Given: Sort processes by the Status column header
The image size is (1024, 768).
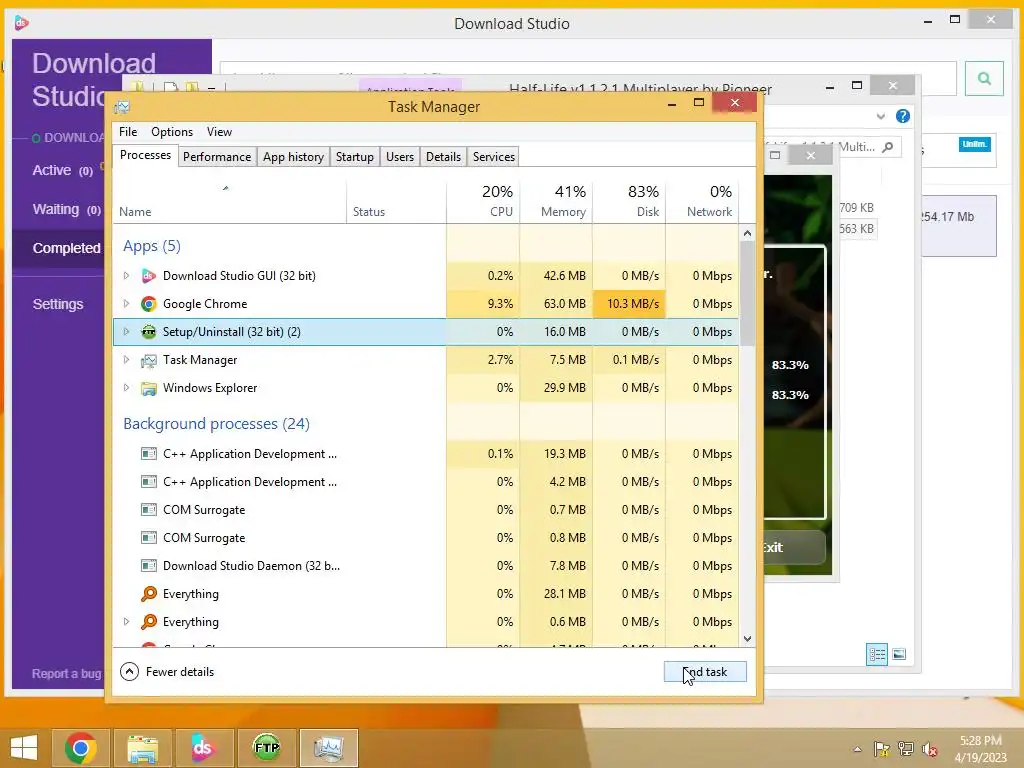Looking at the screenshot, I should (x=396, y=201).
